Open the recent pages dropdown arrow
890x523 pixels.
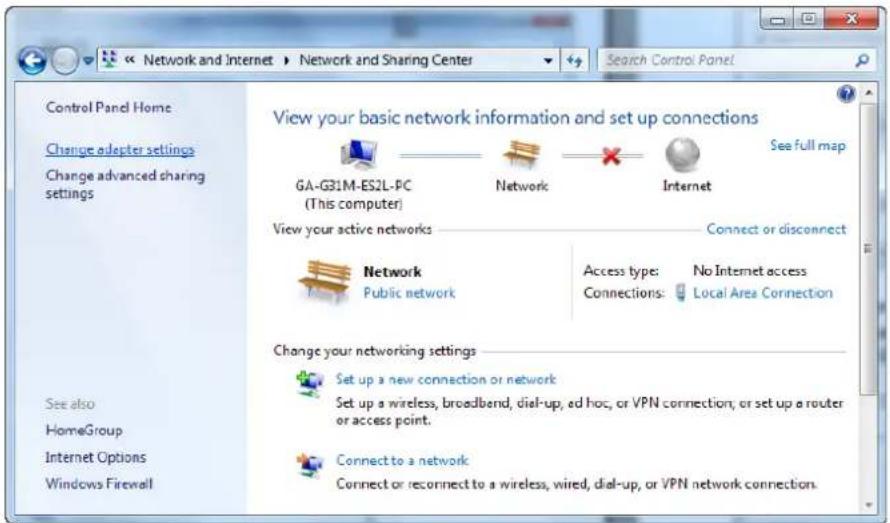point(87,61)
